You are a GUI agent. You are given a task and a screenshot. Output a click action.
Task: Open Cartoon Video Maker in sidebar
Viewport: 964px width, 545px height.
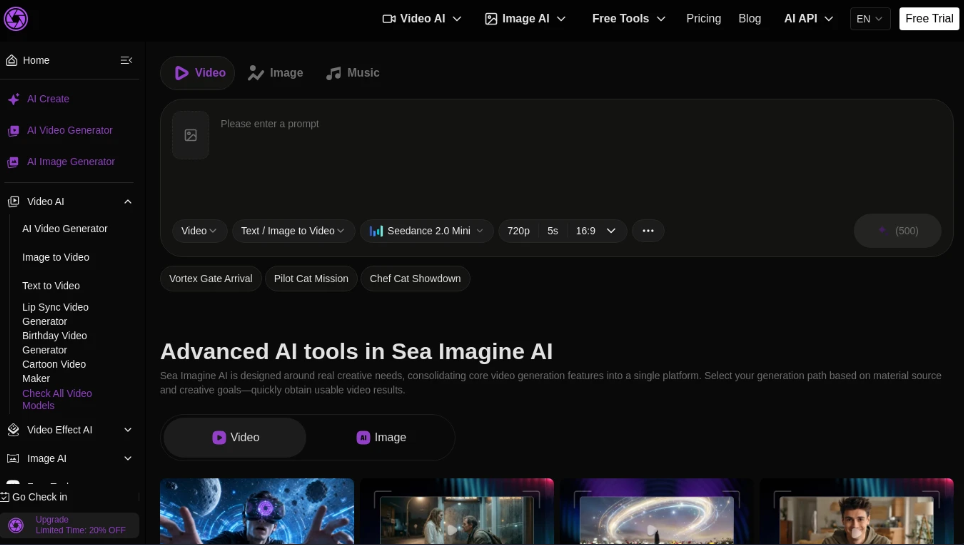54,372
